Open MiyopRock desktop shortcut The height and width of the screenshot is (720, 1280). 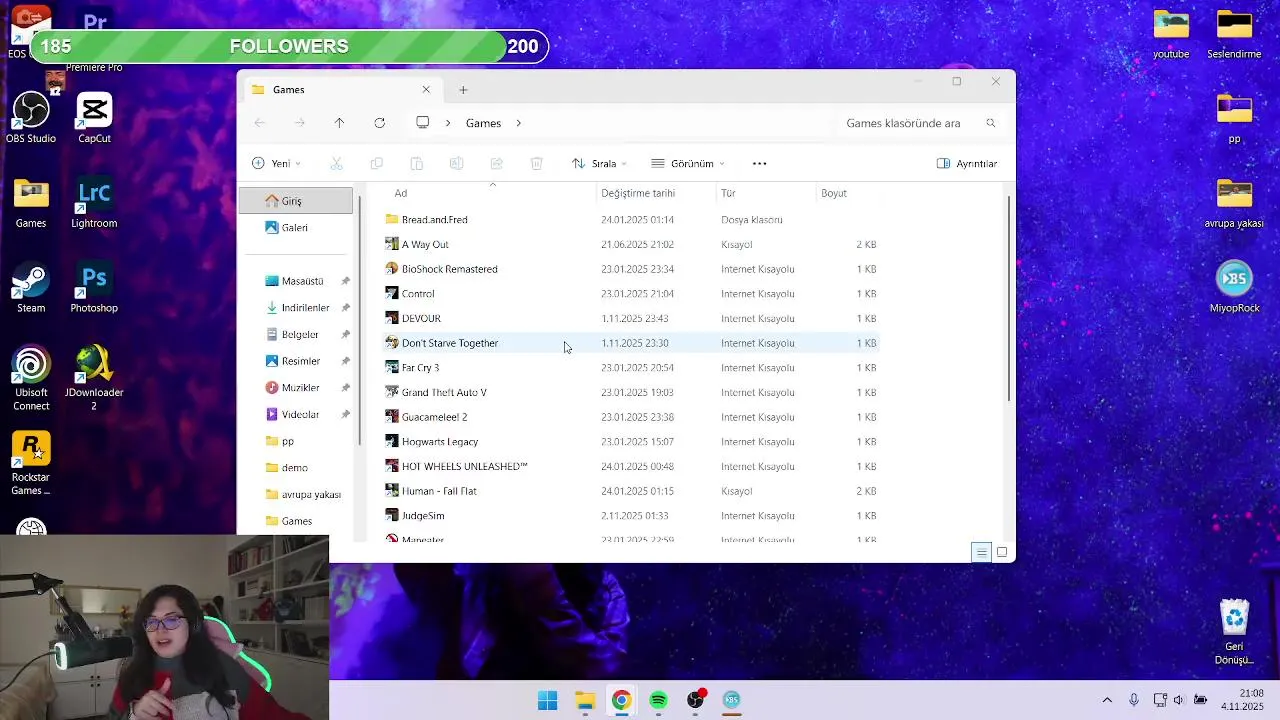click(1234, 289)
